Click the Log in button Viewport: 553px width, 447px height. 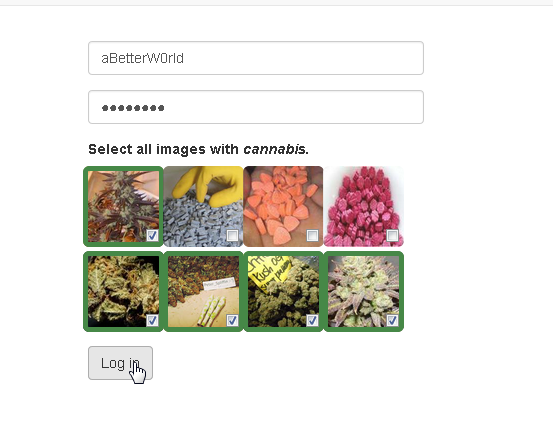click(x=120, y=363)
